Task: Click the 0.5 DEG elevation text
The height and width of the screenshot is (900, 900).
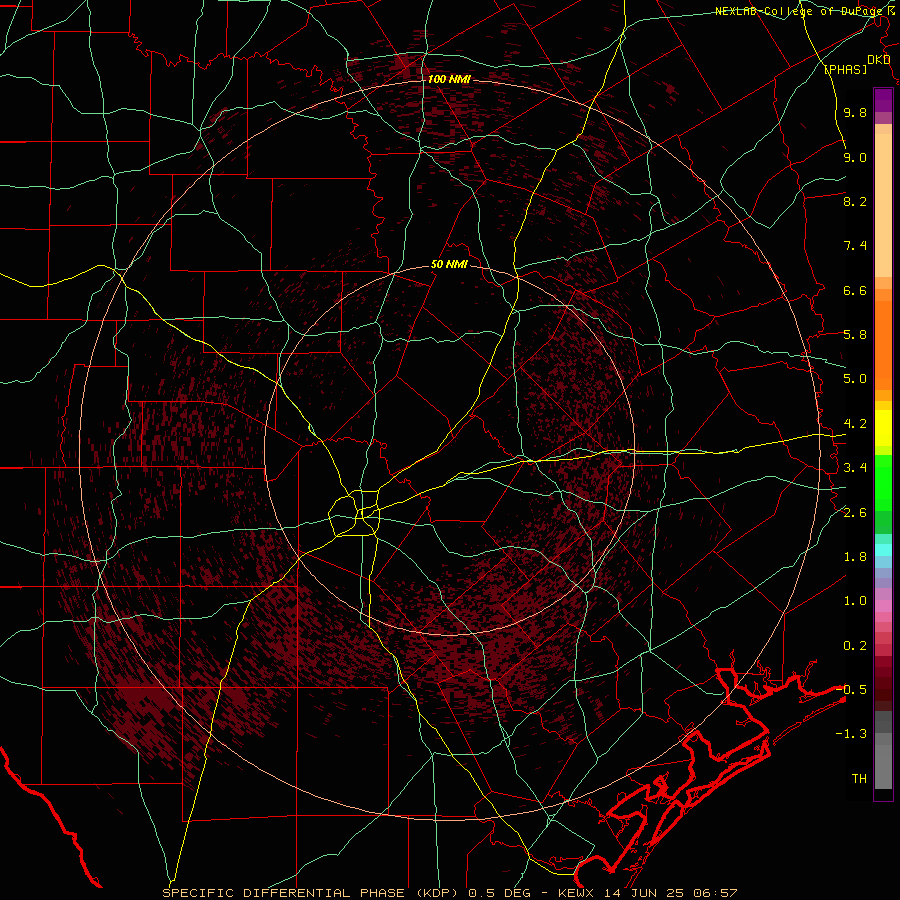Action: point(499,893)
